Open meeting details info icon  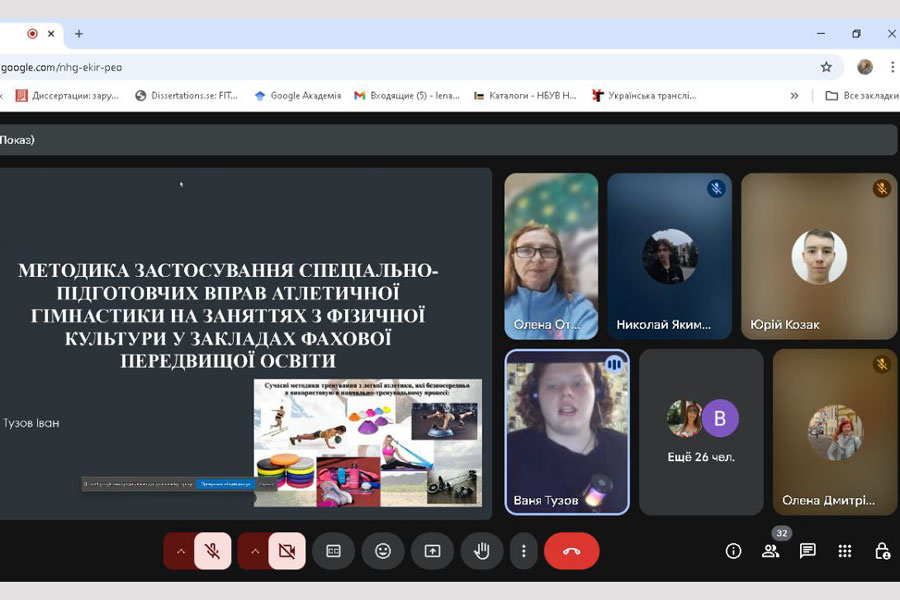[733, 551]
